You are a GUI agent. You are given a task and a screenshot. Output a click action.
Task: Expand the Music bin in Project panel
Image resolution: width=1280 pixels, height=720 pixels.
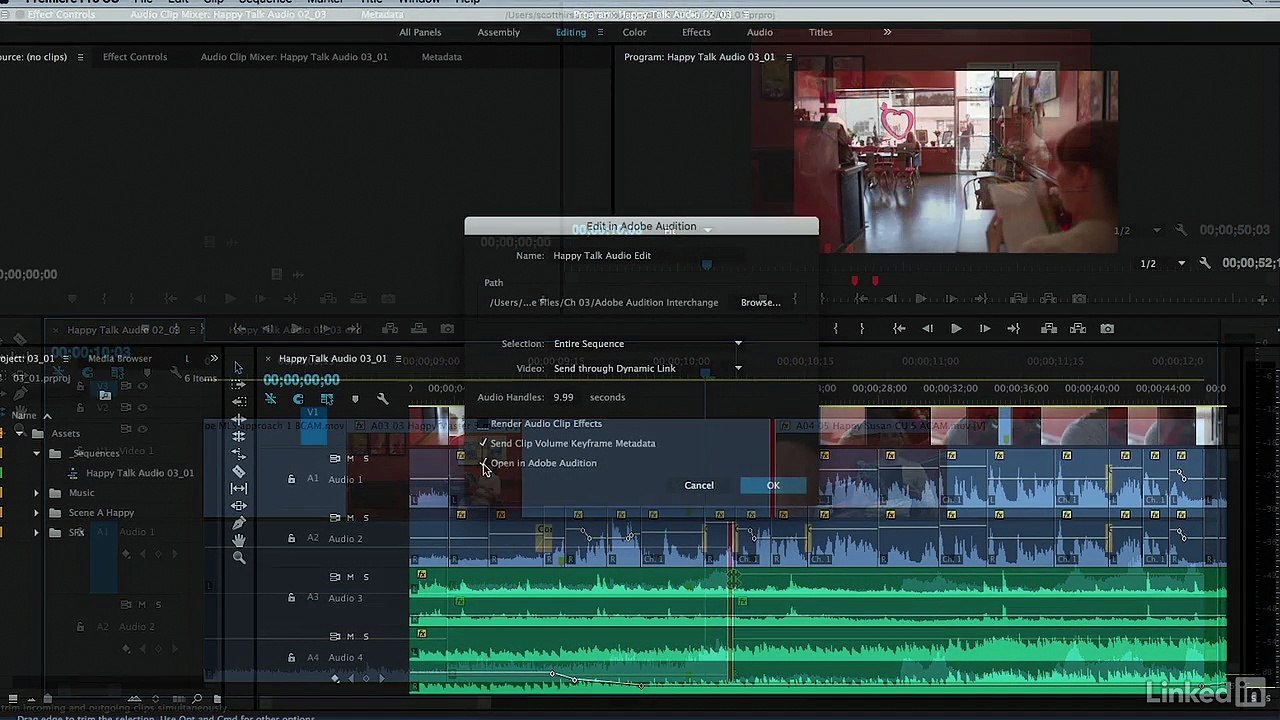pos(37,493)
